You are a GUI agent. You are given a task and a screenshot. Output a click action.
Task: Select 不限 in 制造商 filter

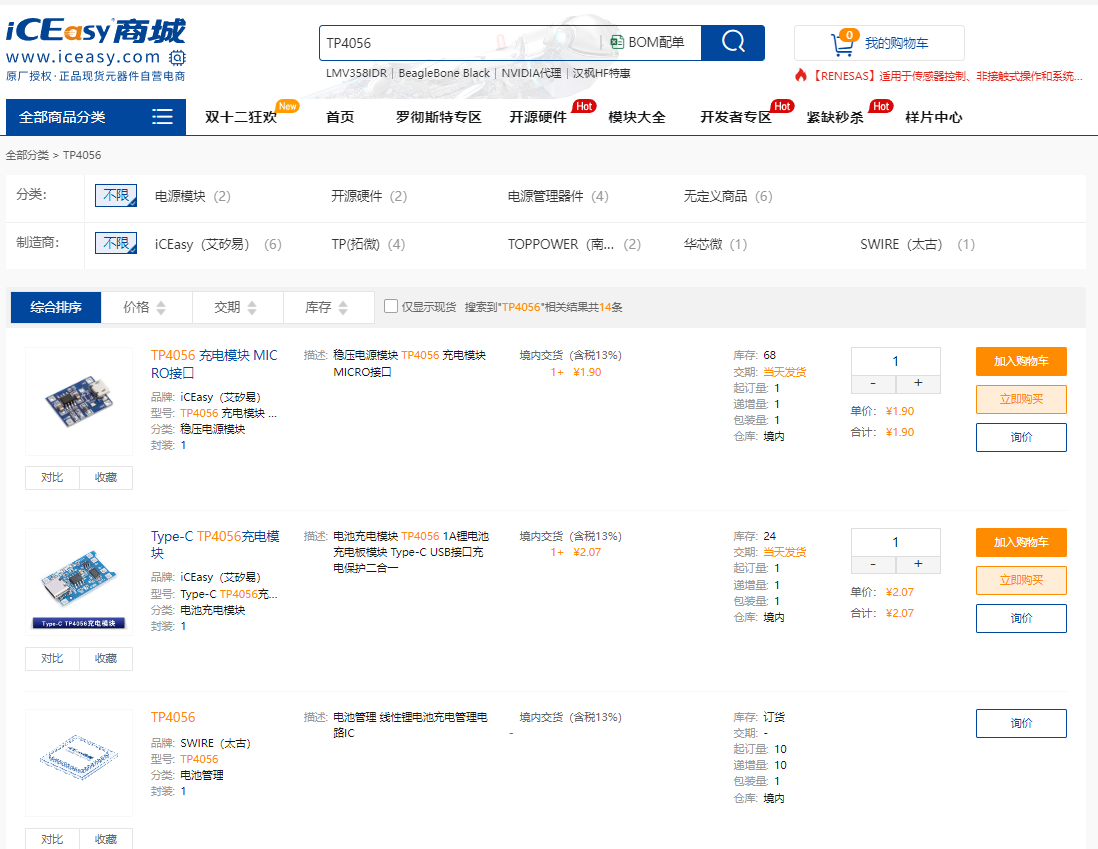click(x=116, y=243)
